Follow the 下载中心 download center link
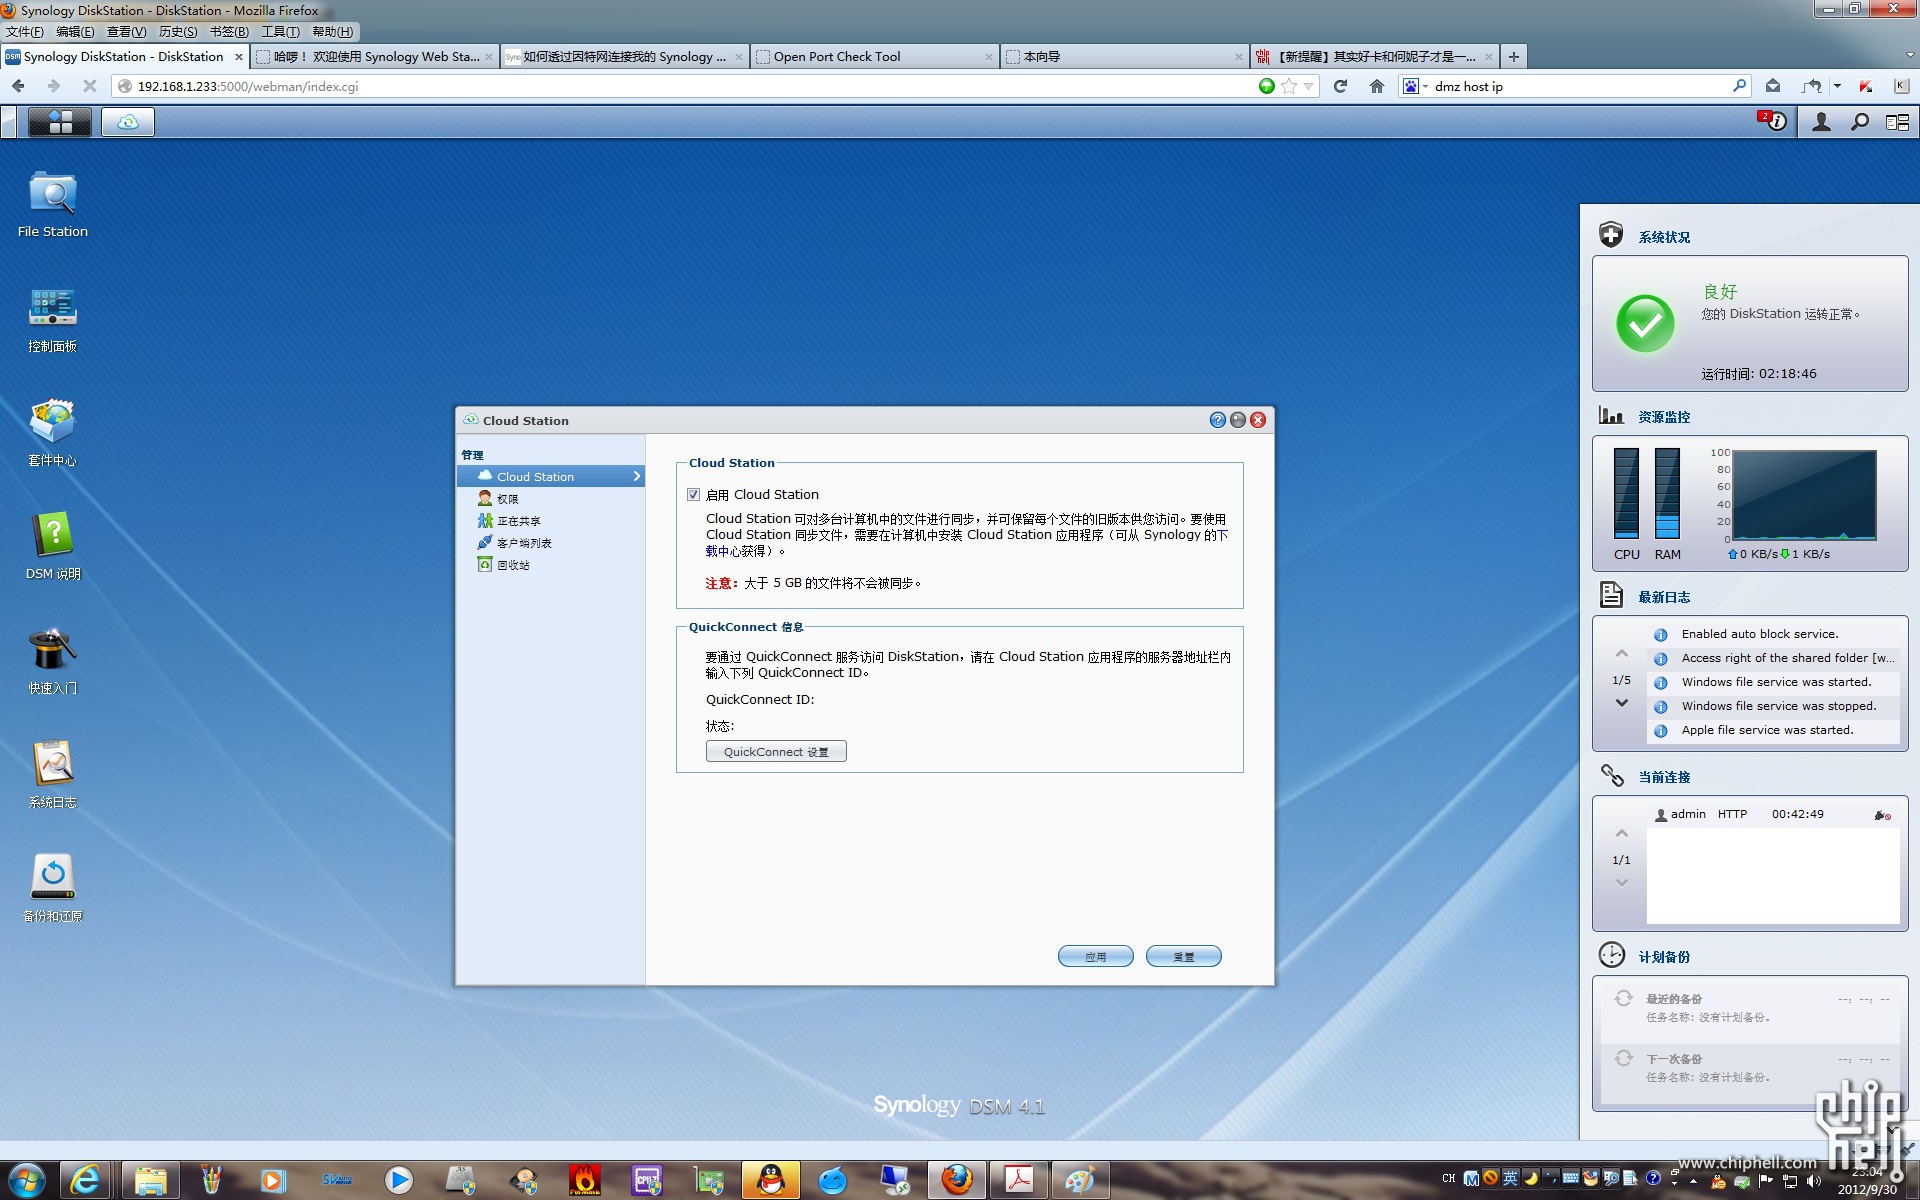This screenshot has height=1200, width=1920. pos(967,543)
